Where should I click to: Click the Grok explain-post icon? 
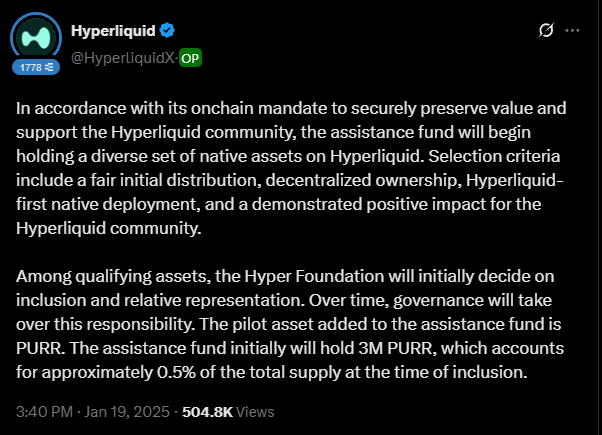click(546, 30)
